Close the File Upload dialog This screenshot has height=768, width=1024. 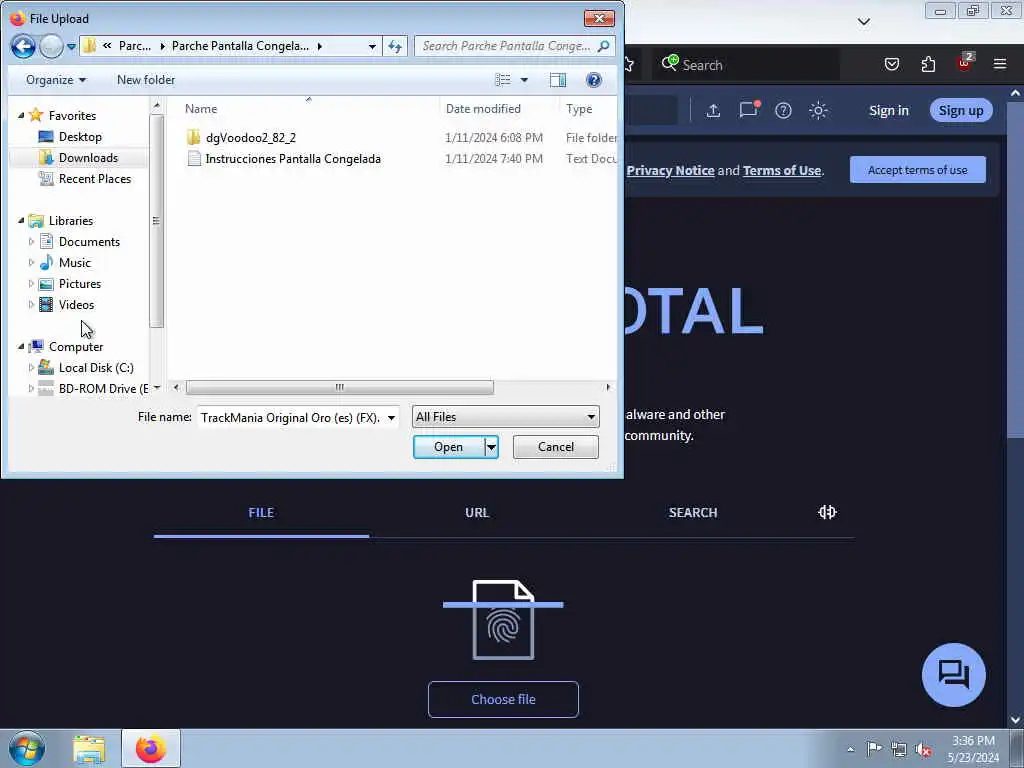(599, 18)
